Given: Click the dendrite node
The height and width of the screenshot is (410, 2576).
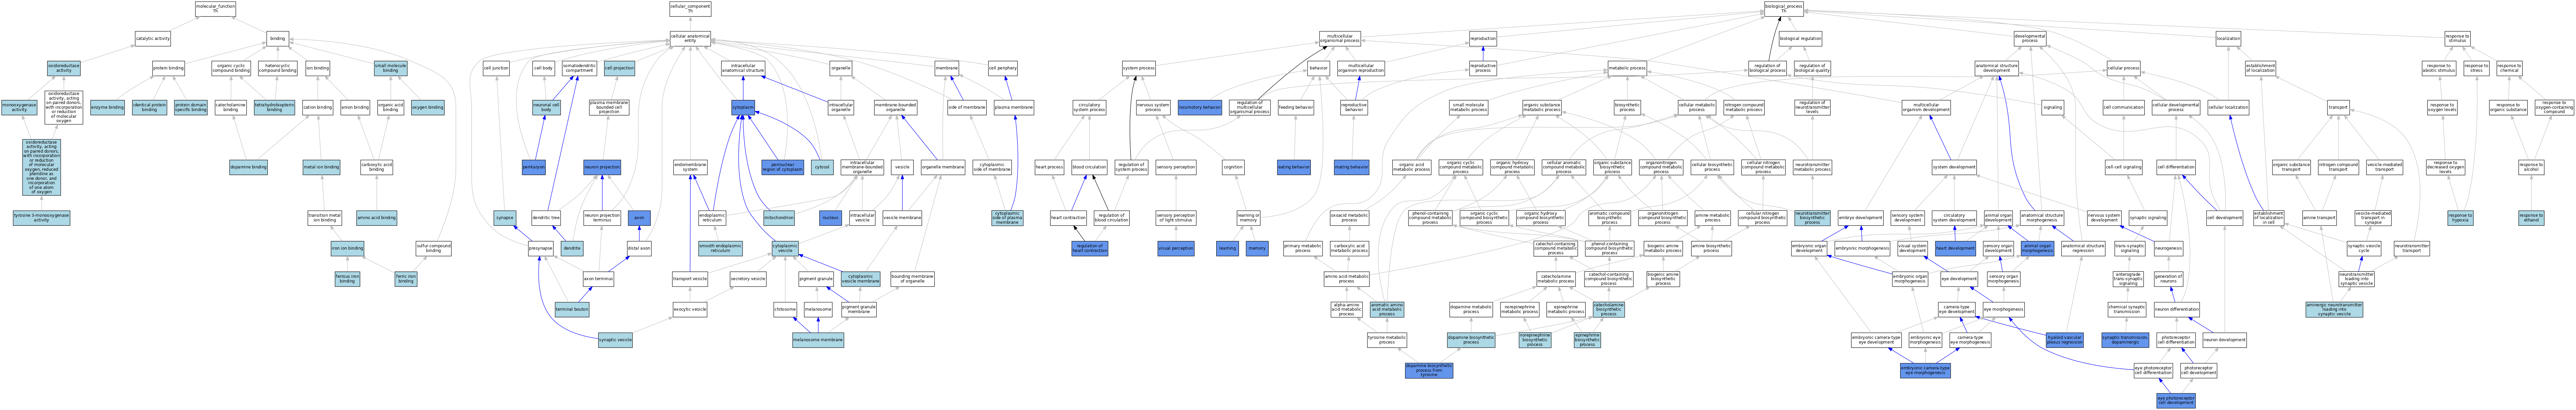Looking at the screenshot, I should click(572, 248).
